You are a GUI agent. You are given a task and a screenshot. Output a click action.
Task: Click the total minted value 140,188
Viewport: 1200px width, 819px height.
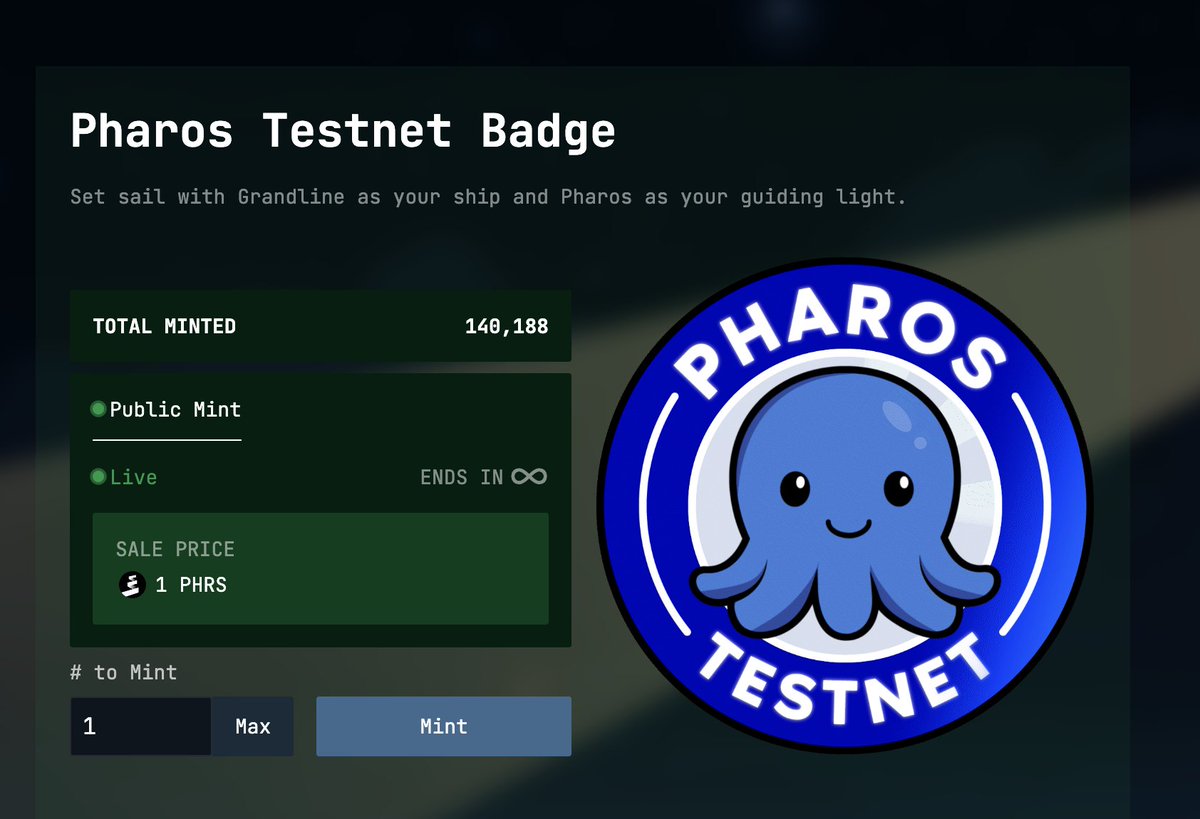tap(506, 326)
